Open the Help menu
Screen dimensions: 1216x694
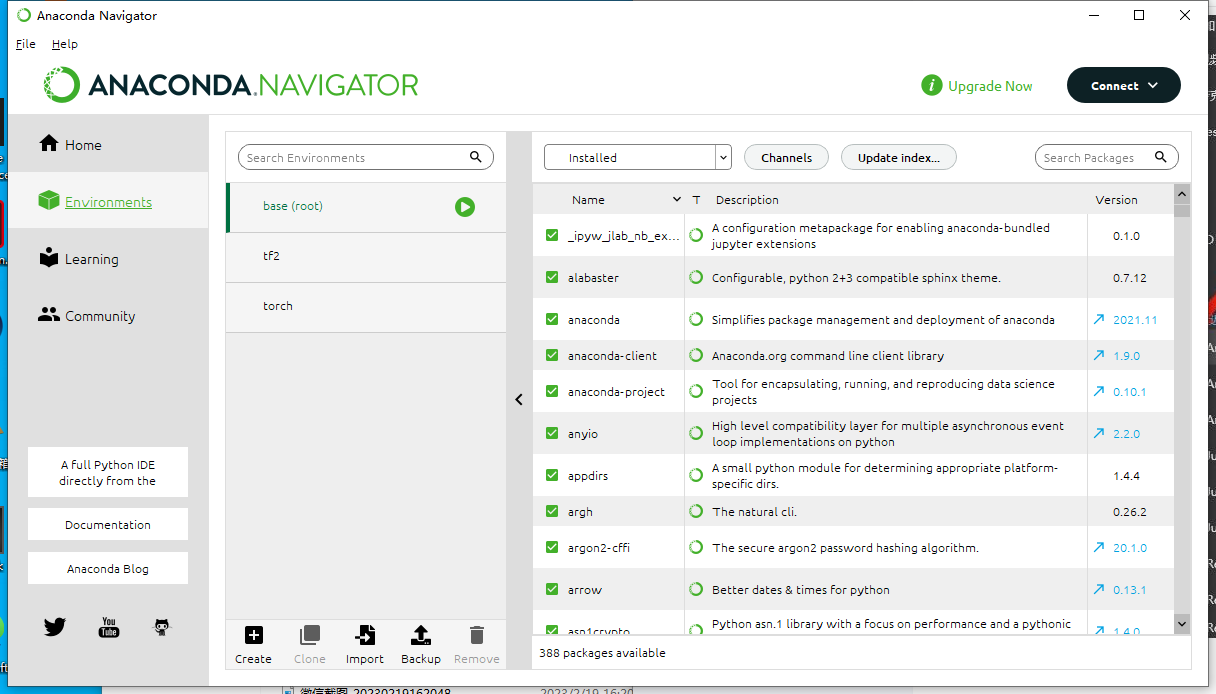65,44
